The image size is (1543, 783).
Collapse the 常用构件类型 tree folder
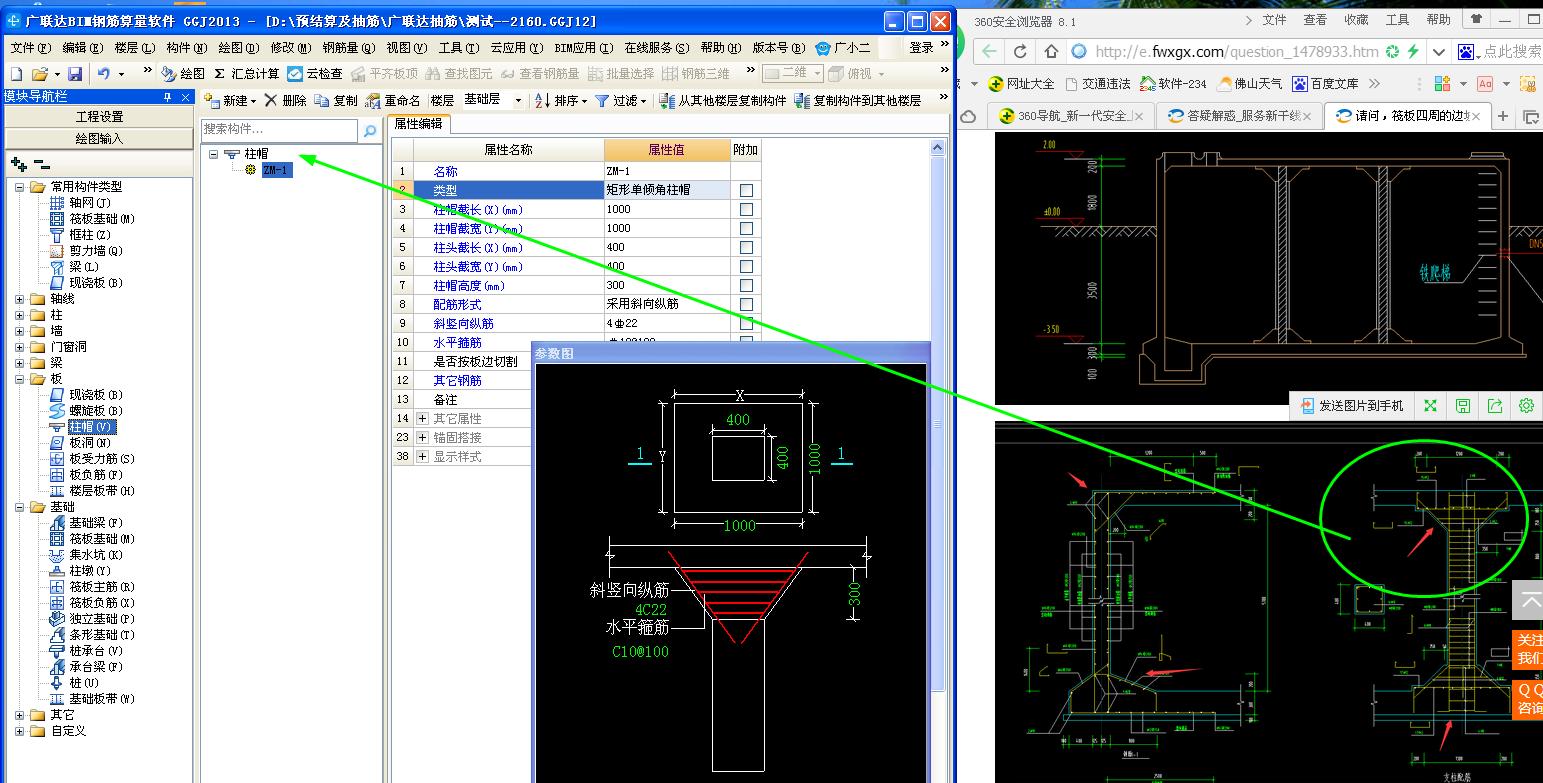(20, 187)
